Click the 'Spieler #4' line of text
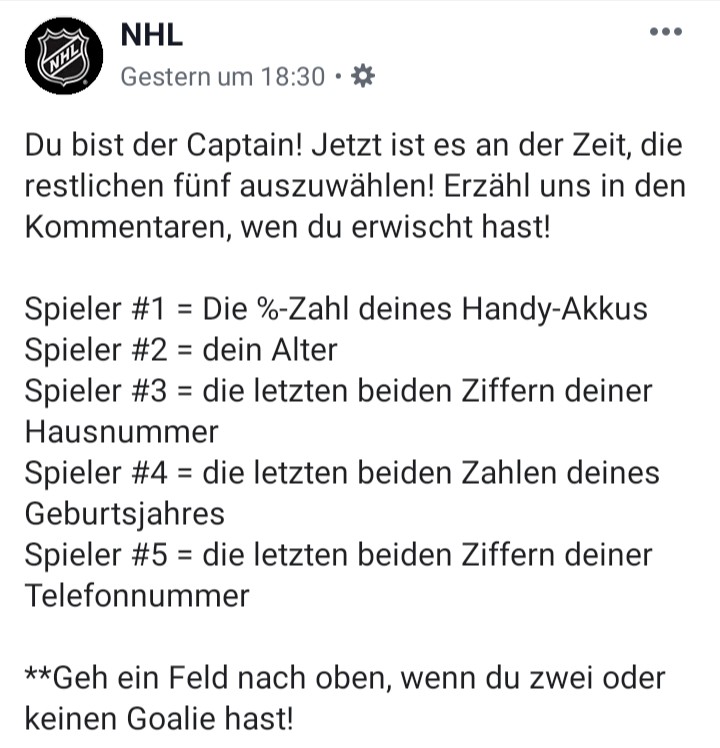Viewport: 720px width, 748px height. pyautogui.click(x=342, y=472)
